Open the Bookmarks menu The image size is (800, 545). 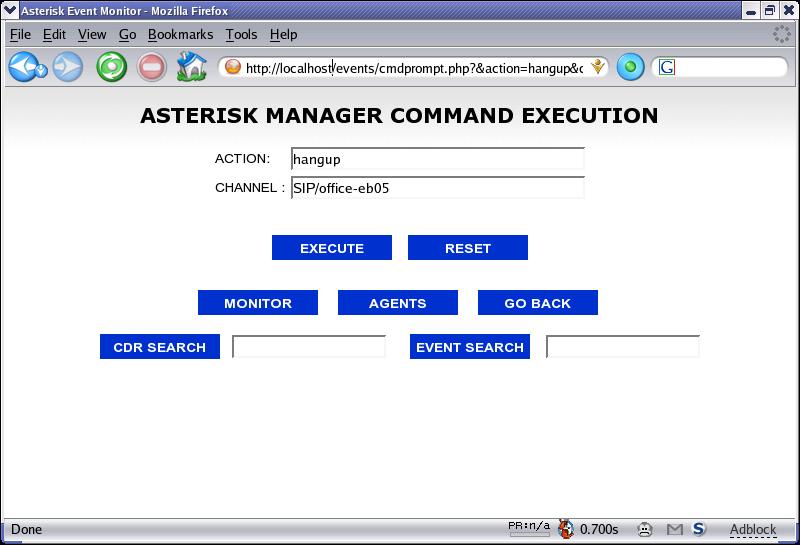180,34
